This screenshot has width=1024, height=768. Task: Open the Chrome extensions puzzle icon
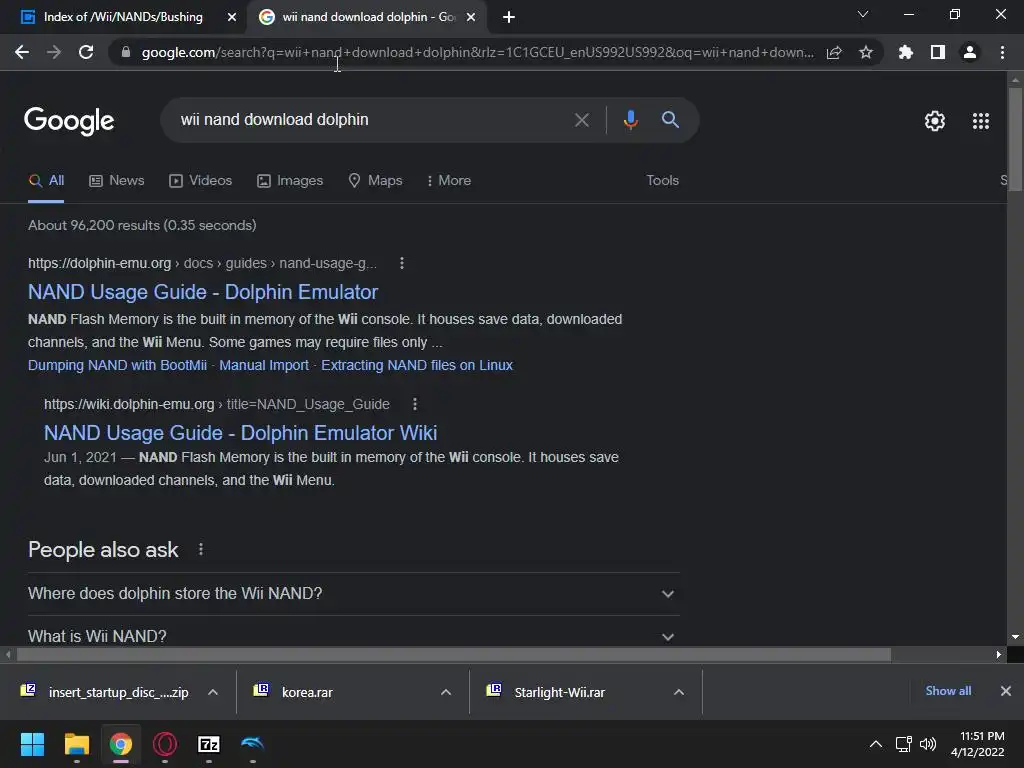coord(905,52)
